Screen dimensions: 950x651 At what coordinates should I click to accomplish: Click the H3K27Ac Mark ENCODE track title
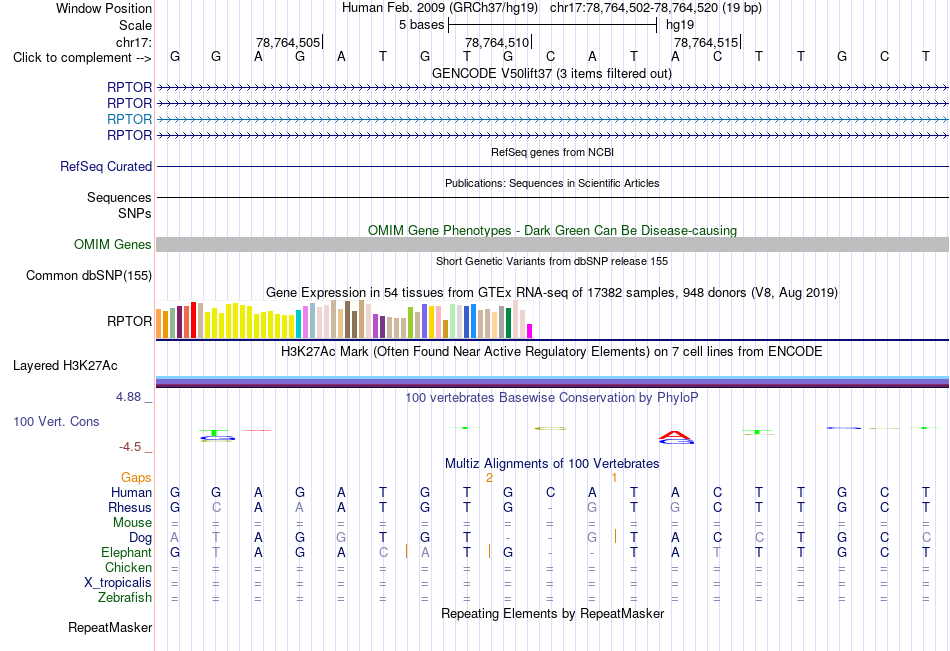coord(552,352)
